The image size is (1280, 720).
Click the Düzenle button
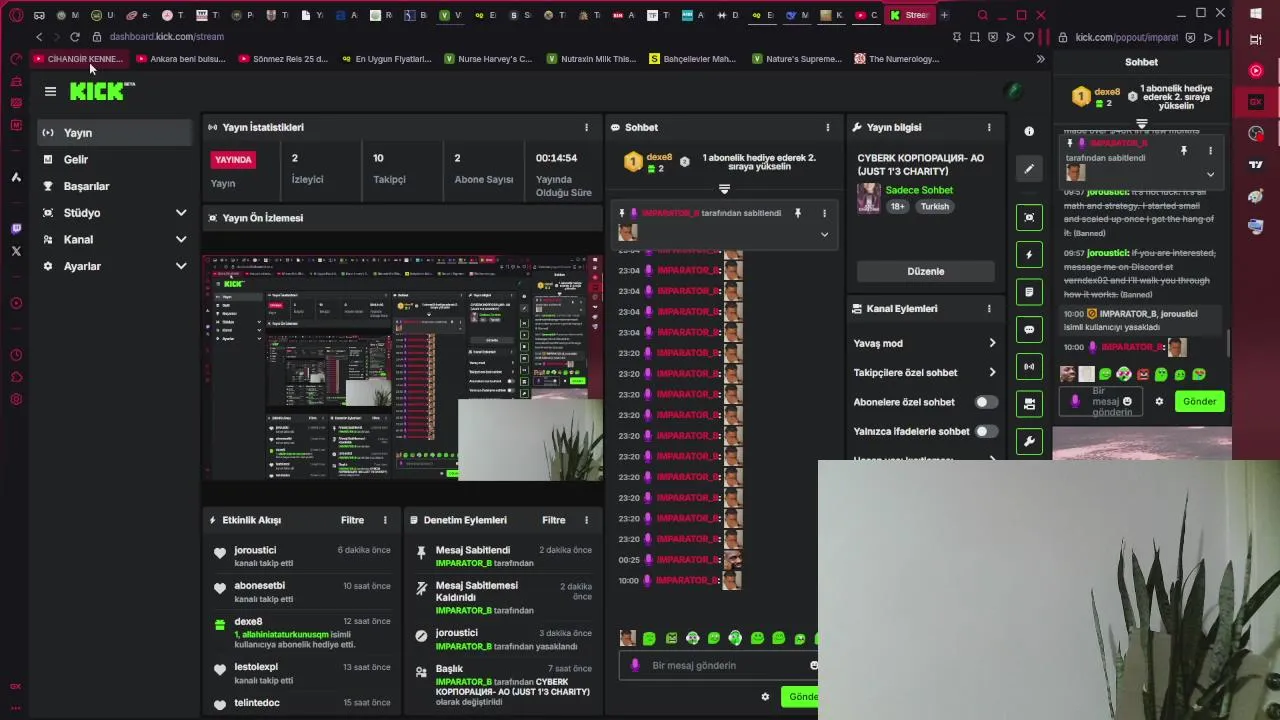click(925, 272)
